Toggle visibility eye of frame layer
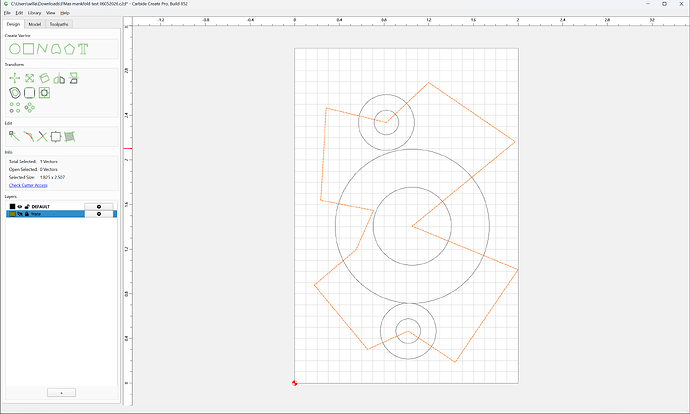 [20, 214]
